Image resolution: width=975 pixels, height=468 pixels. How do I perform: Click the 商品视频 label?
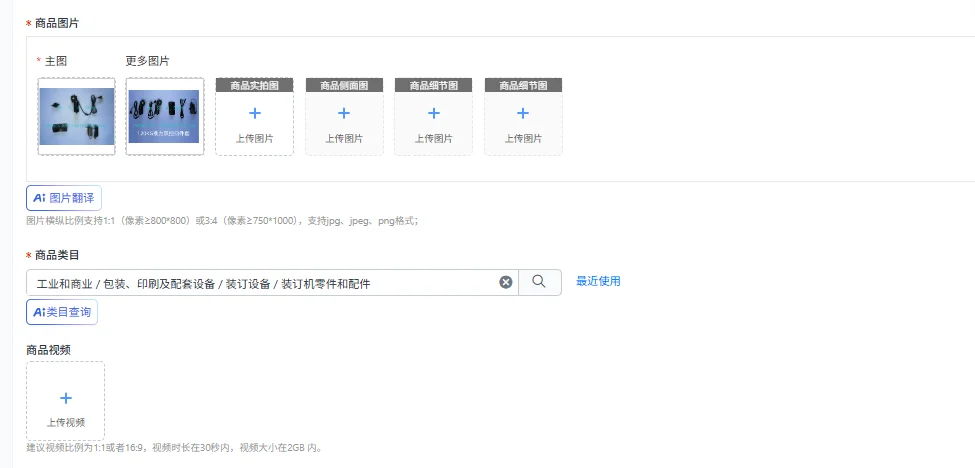point(49,350)
